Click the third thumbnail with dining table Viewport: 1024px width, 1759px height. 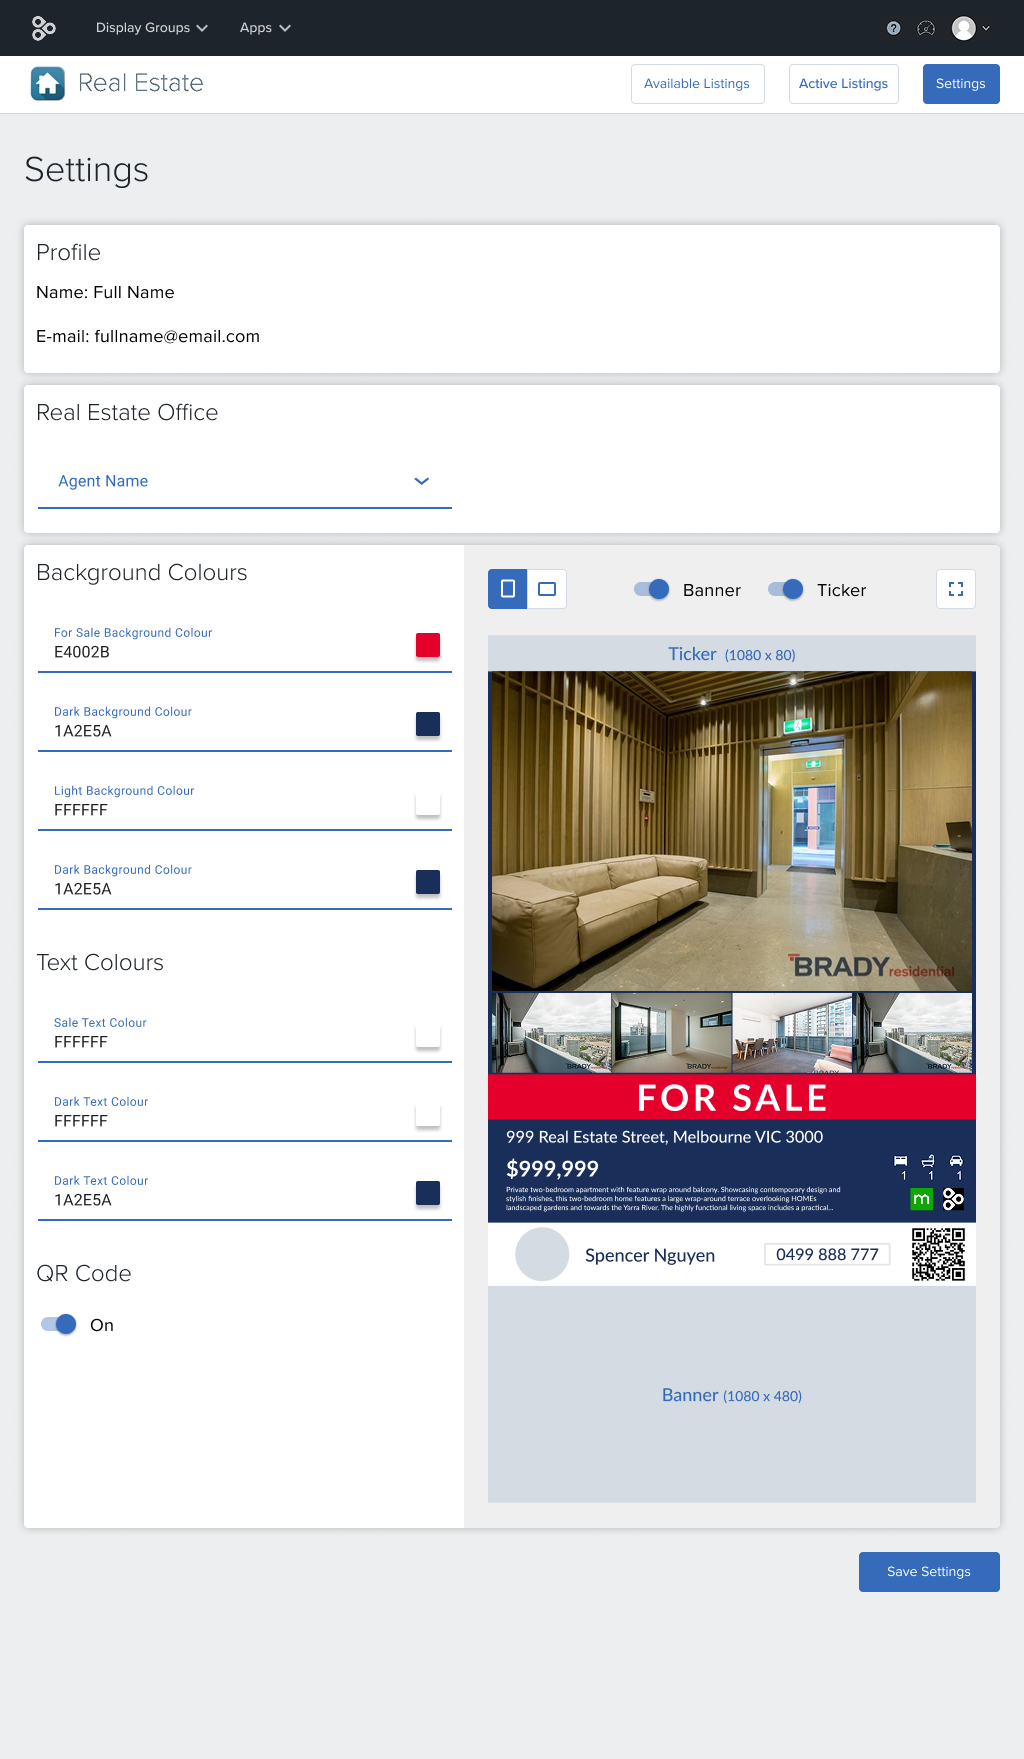pos(793,1033)
